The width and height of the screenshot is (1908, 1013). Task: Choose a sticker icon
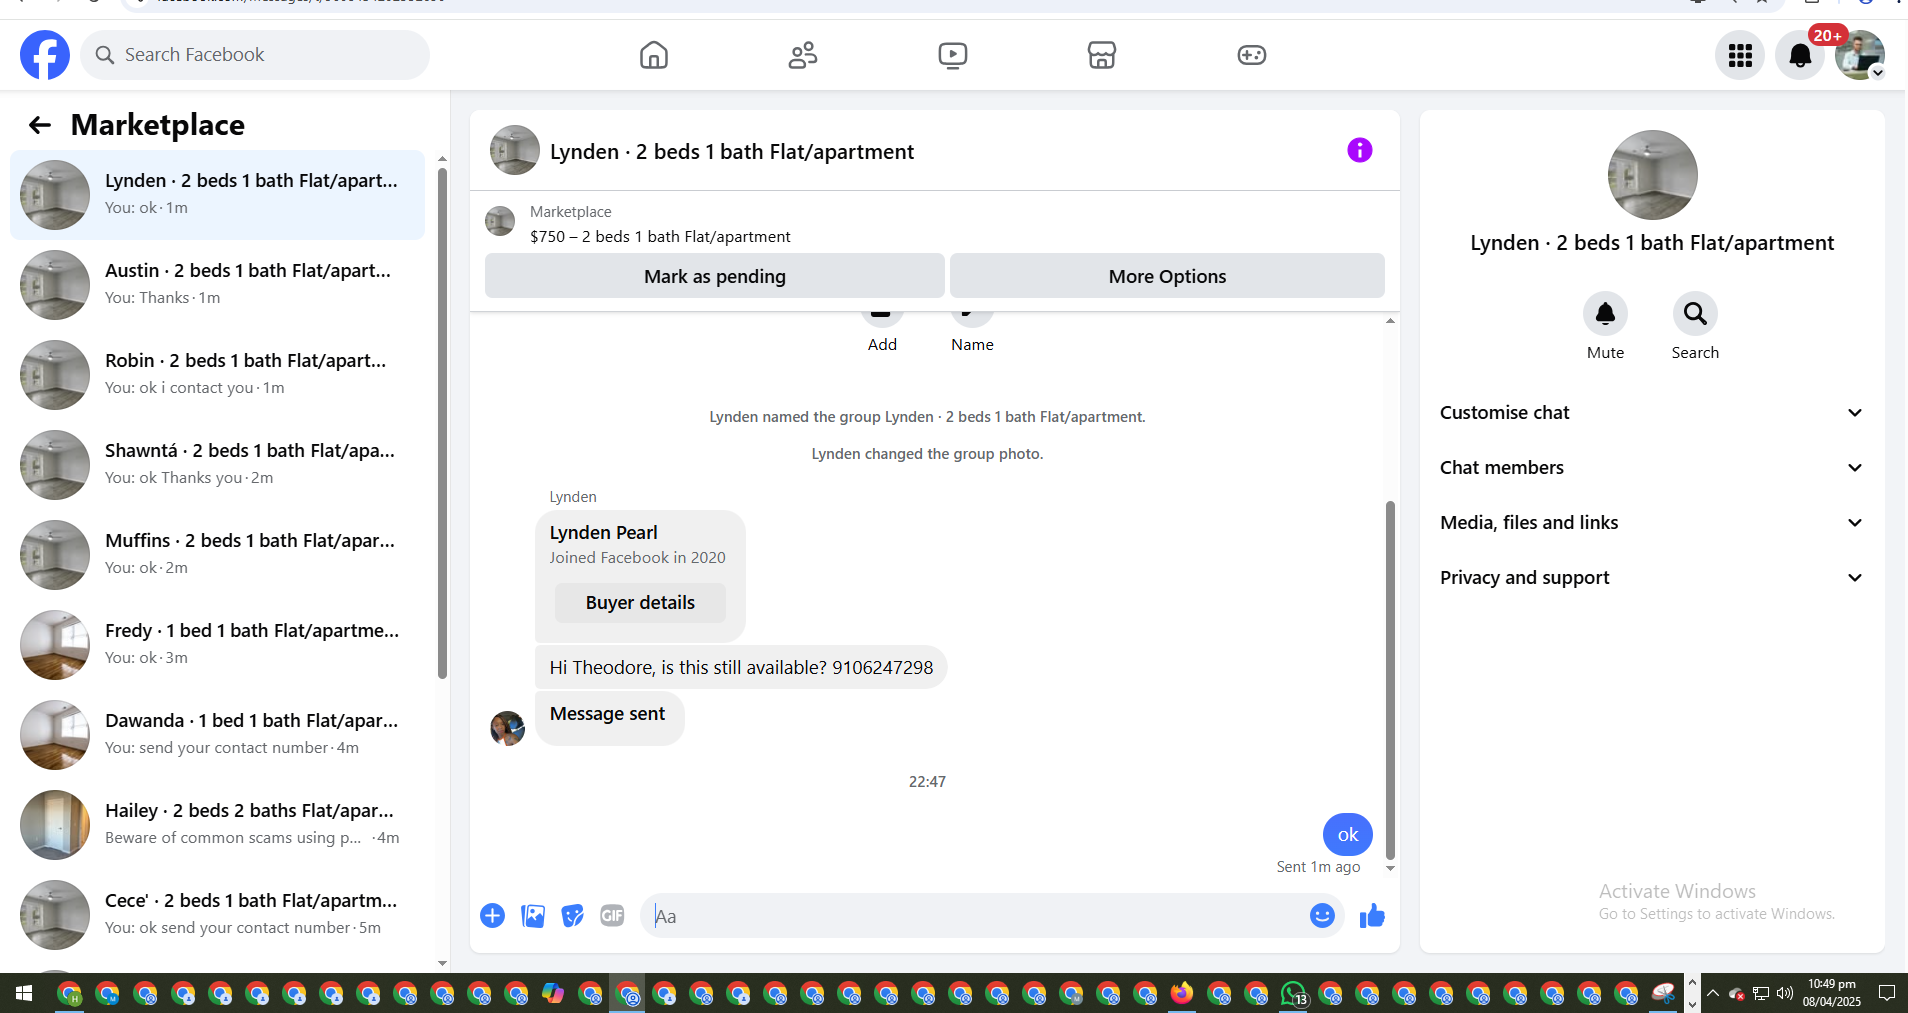(x=573, y=916)
